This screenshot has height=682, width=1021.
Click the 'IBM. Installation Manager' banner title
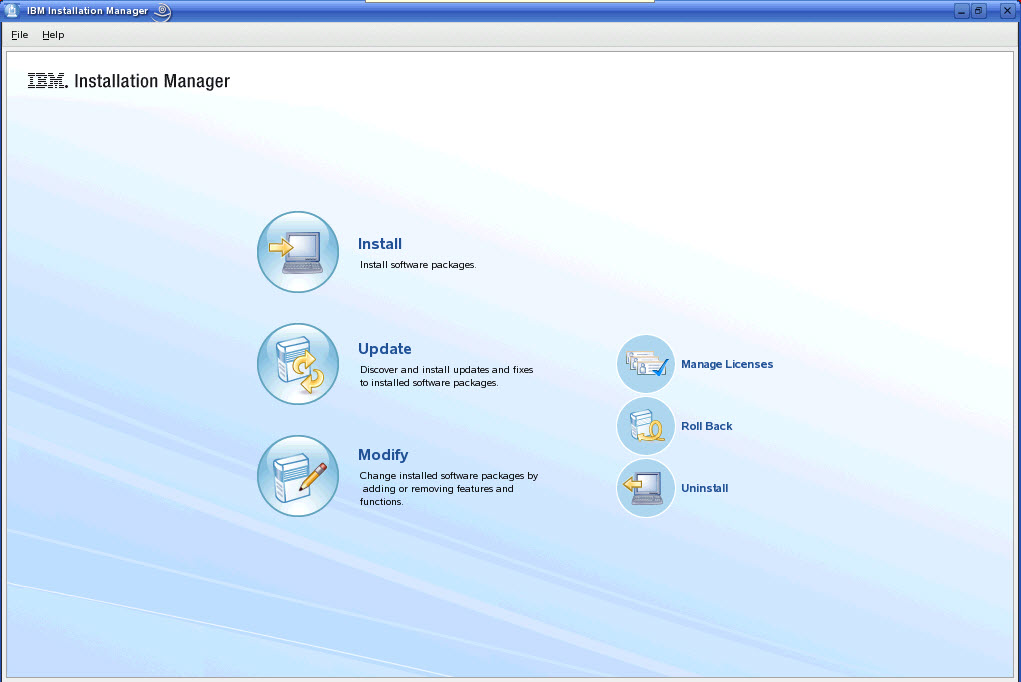point(129,81)
